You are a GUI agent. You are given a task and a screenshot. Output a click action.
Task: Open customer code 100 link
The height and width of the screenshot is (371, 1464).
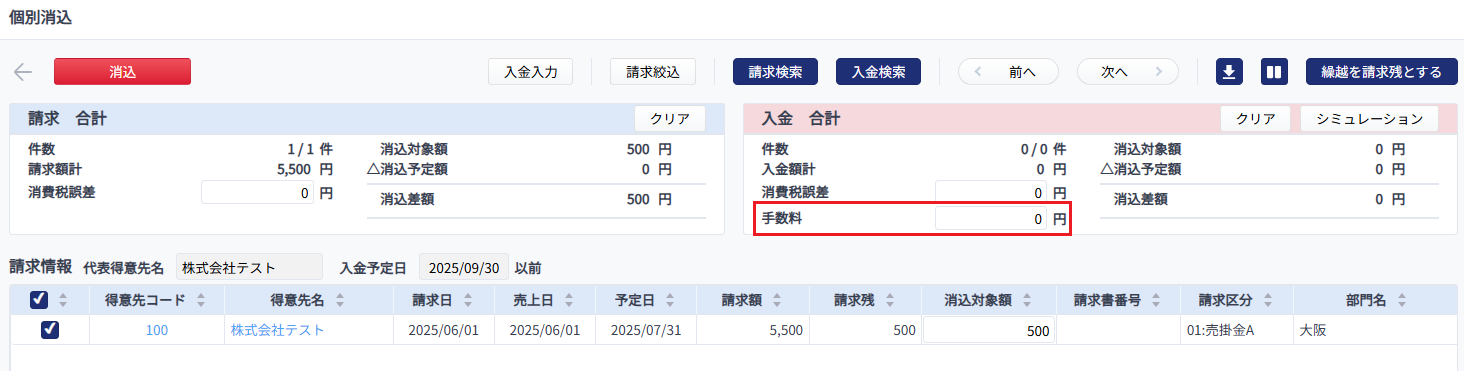click(157, 330)
